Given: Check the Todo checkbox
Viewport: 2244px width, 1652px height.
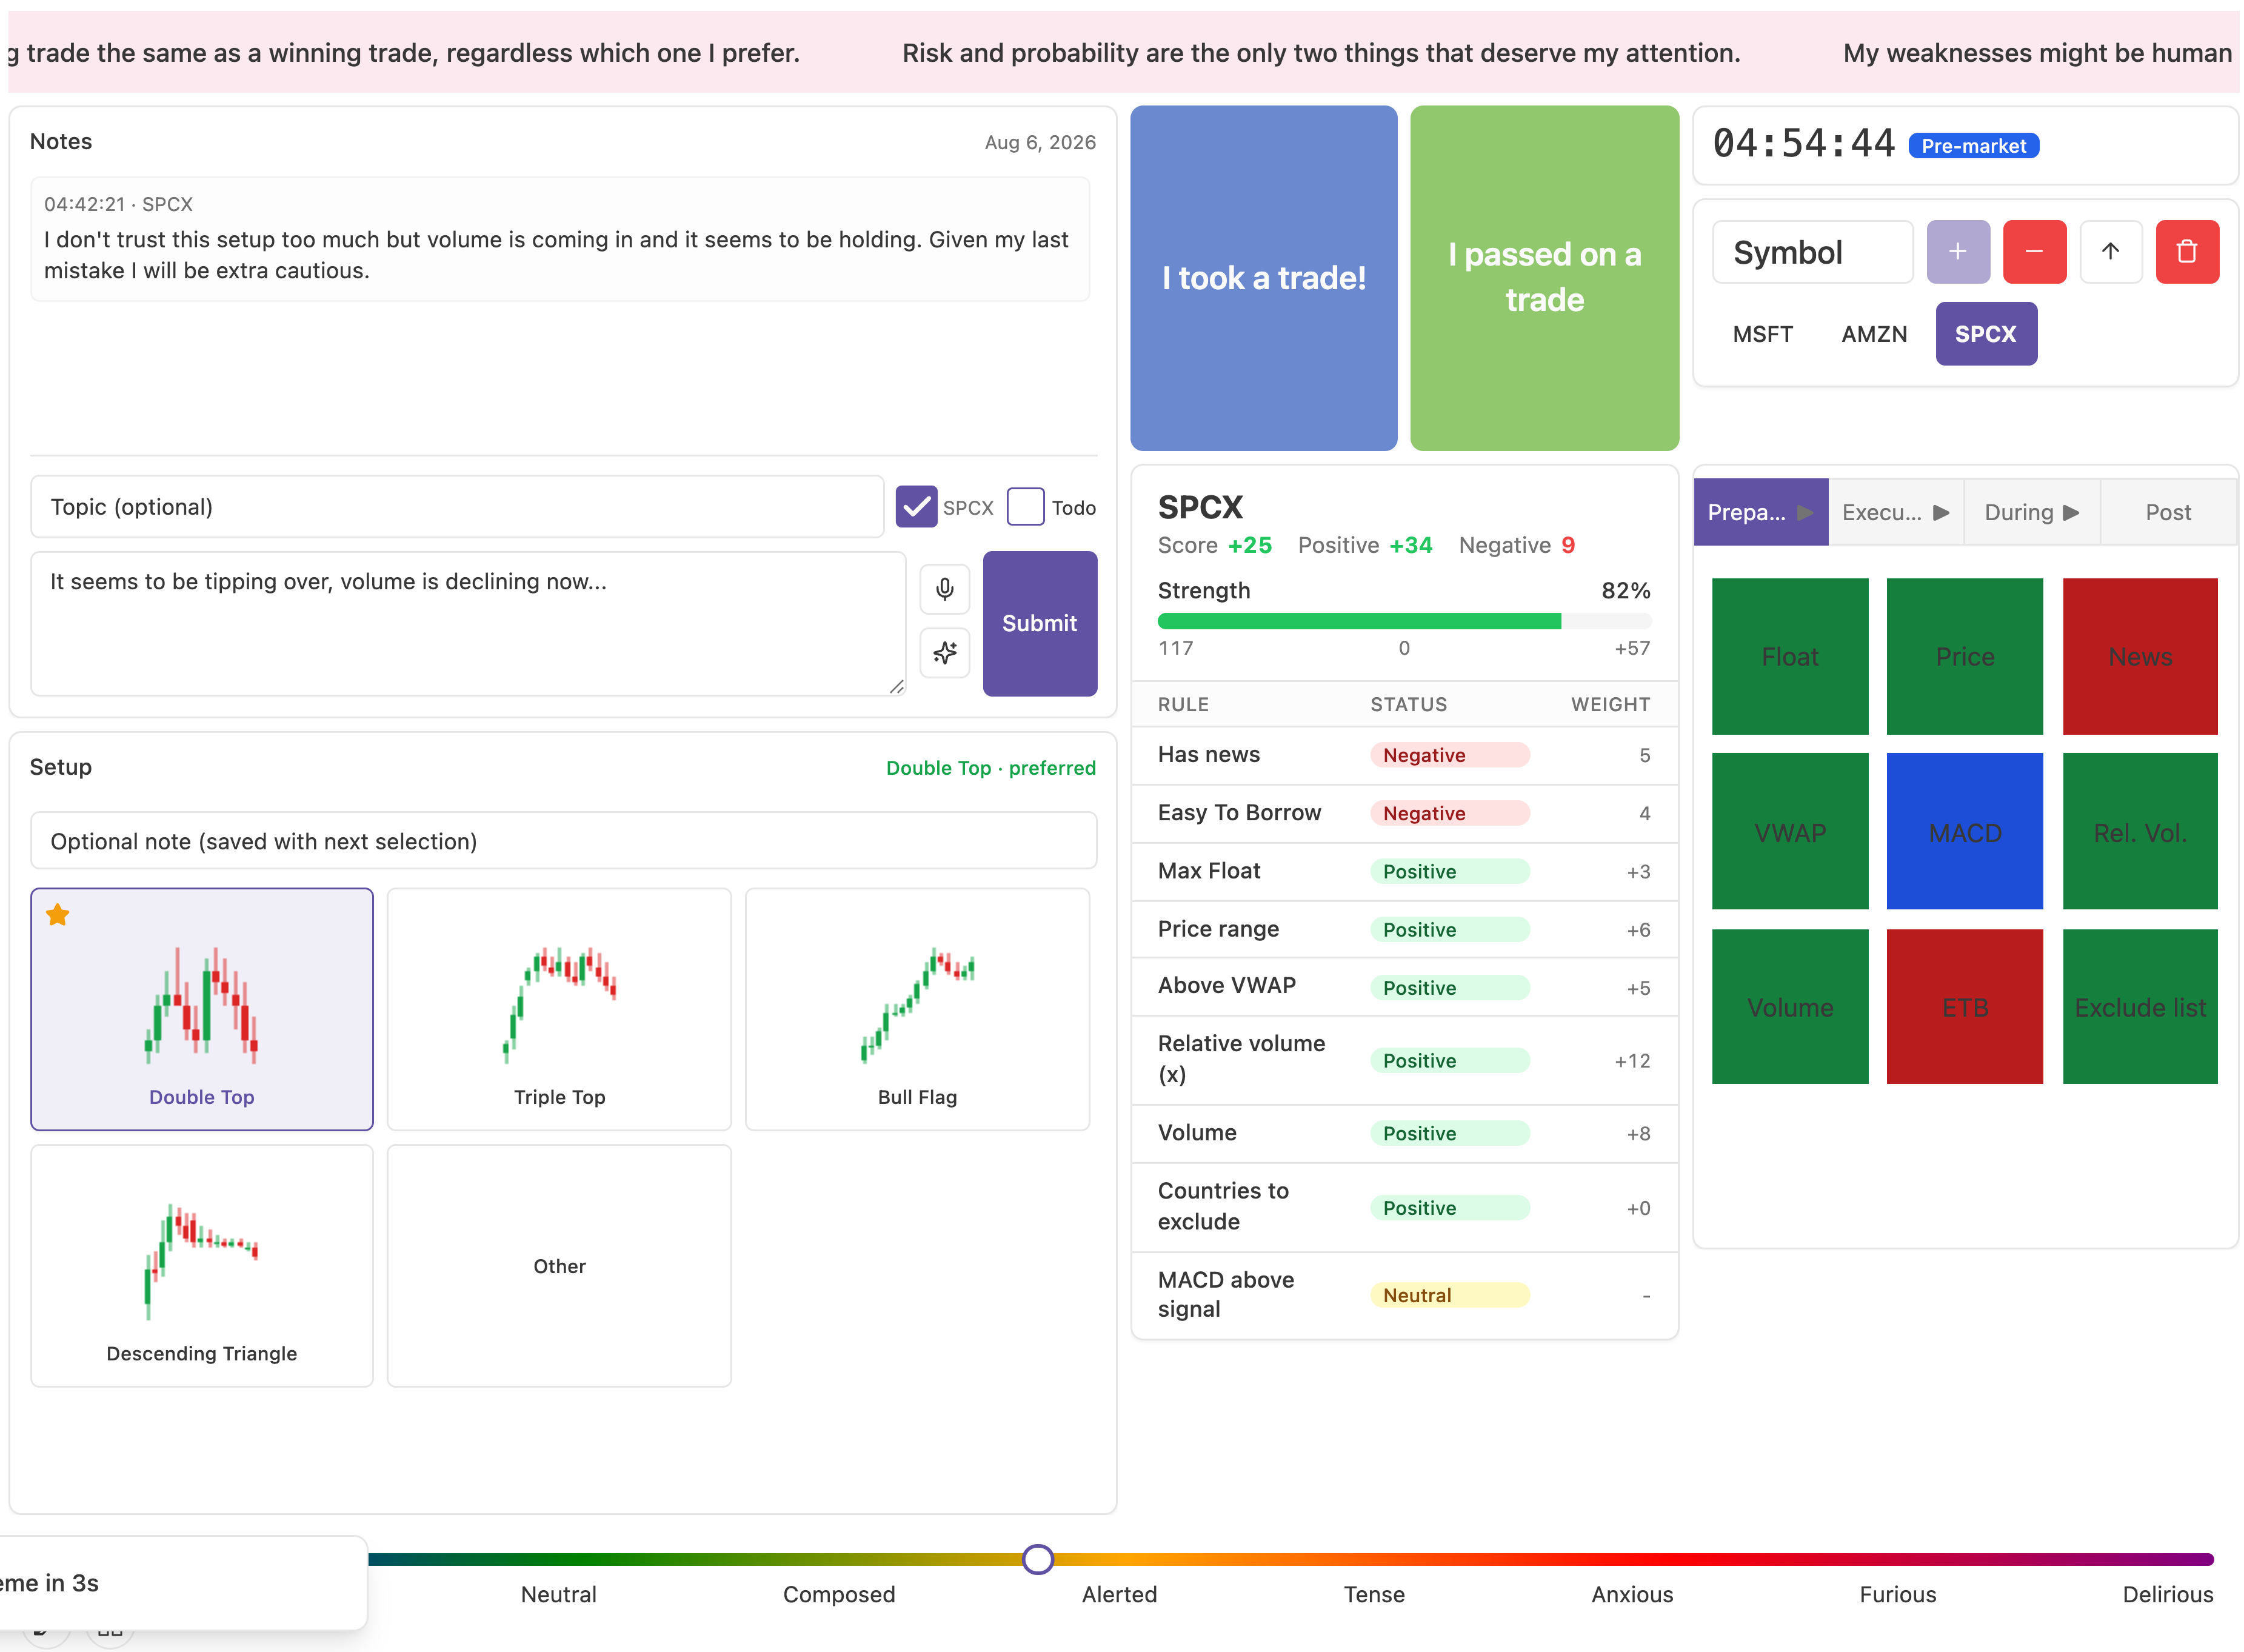Looking at the screenshot, I should (x=1025, y=507).
